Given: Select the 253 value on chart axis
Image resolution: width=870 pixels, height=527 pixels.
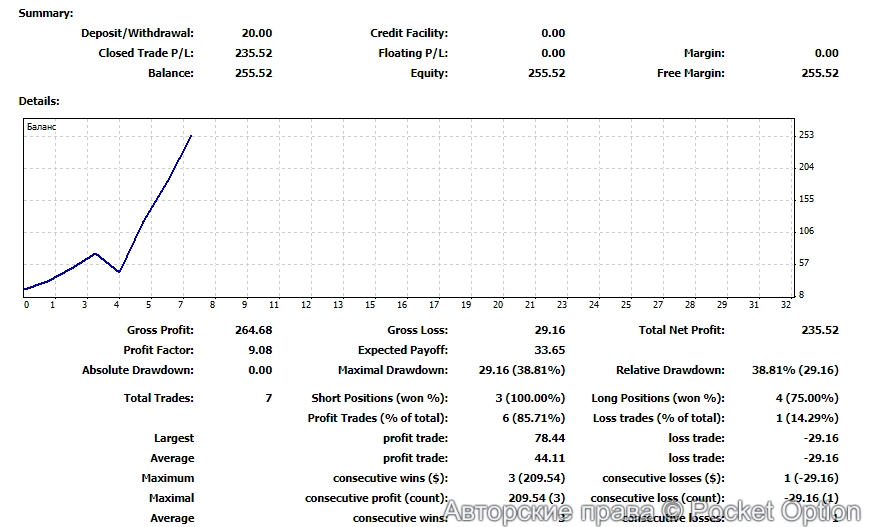Looking at the screenshot, I should [x=806, y=135].
